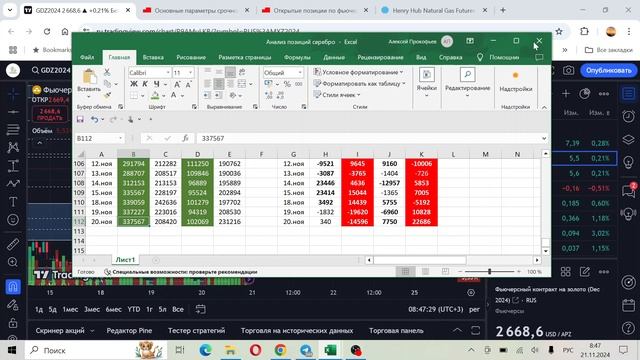
Task: Open the Данные ribbon tab
Action: coord(334,58)
